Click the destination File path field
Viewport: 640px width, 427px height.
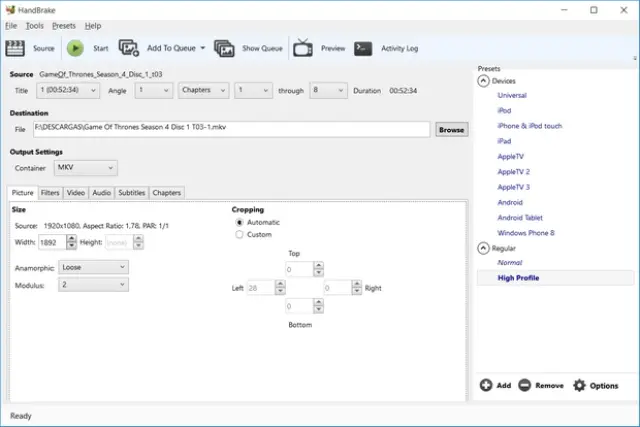click(230, 129)
